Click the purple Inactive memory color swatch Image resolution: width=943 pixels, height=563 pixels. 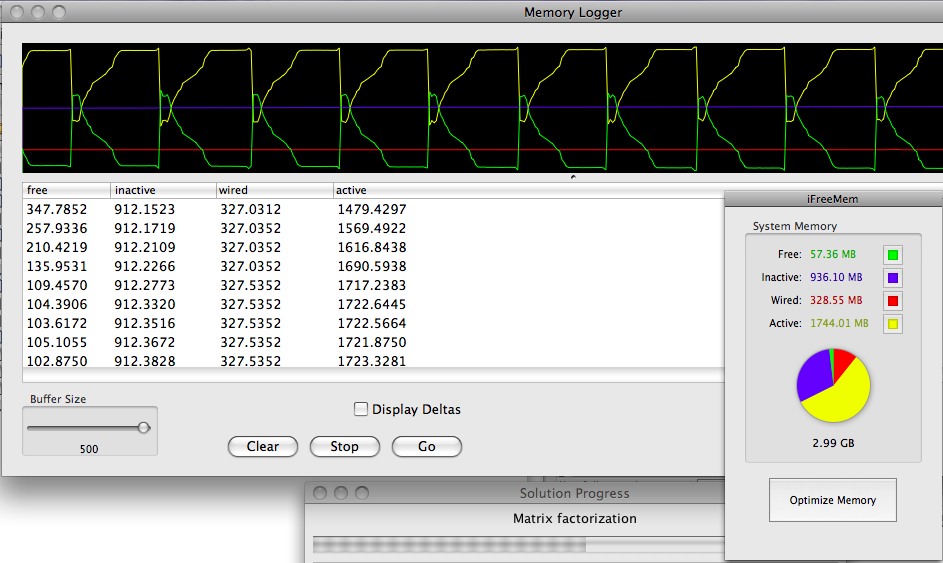pyautogui.click(x=892, y=278)
